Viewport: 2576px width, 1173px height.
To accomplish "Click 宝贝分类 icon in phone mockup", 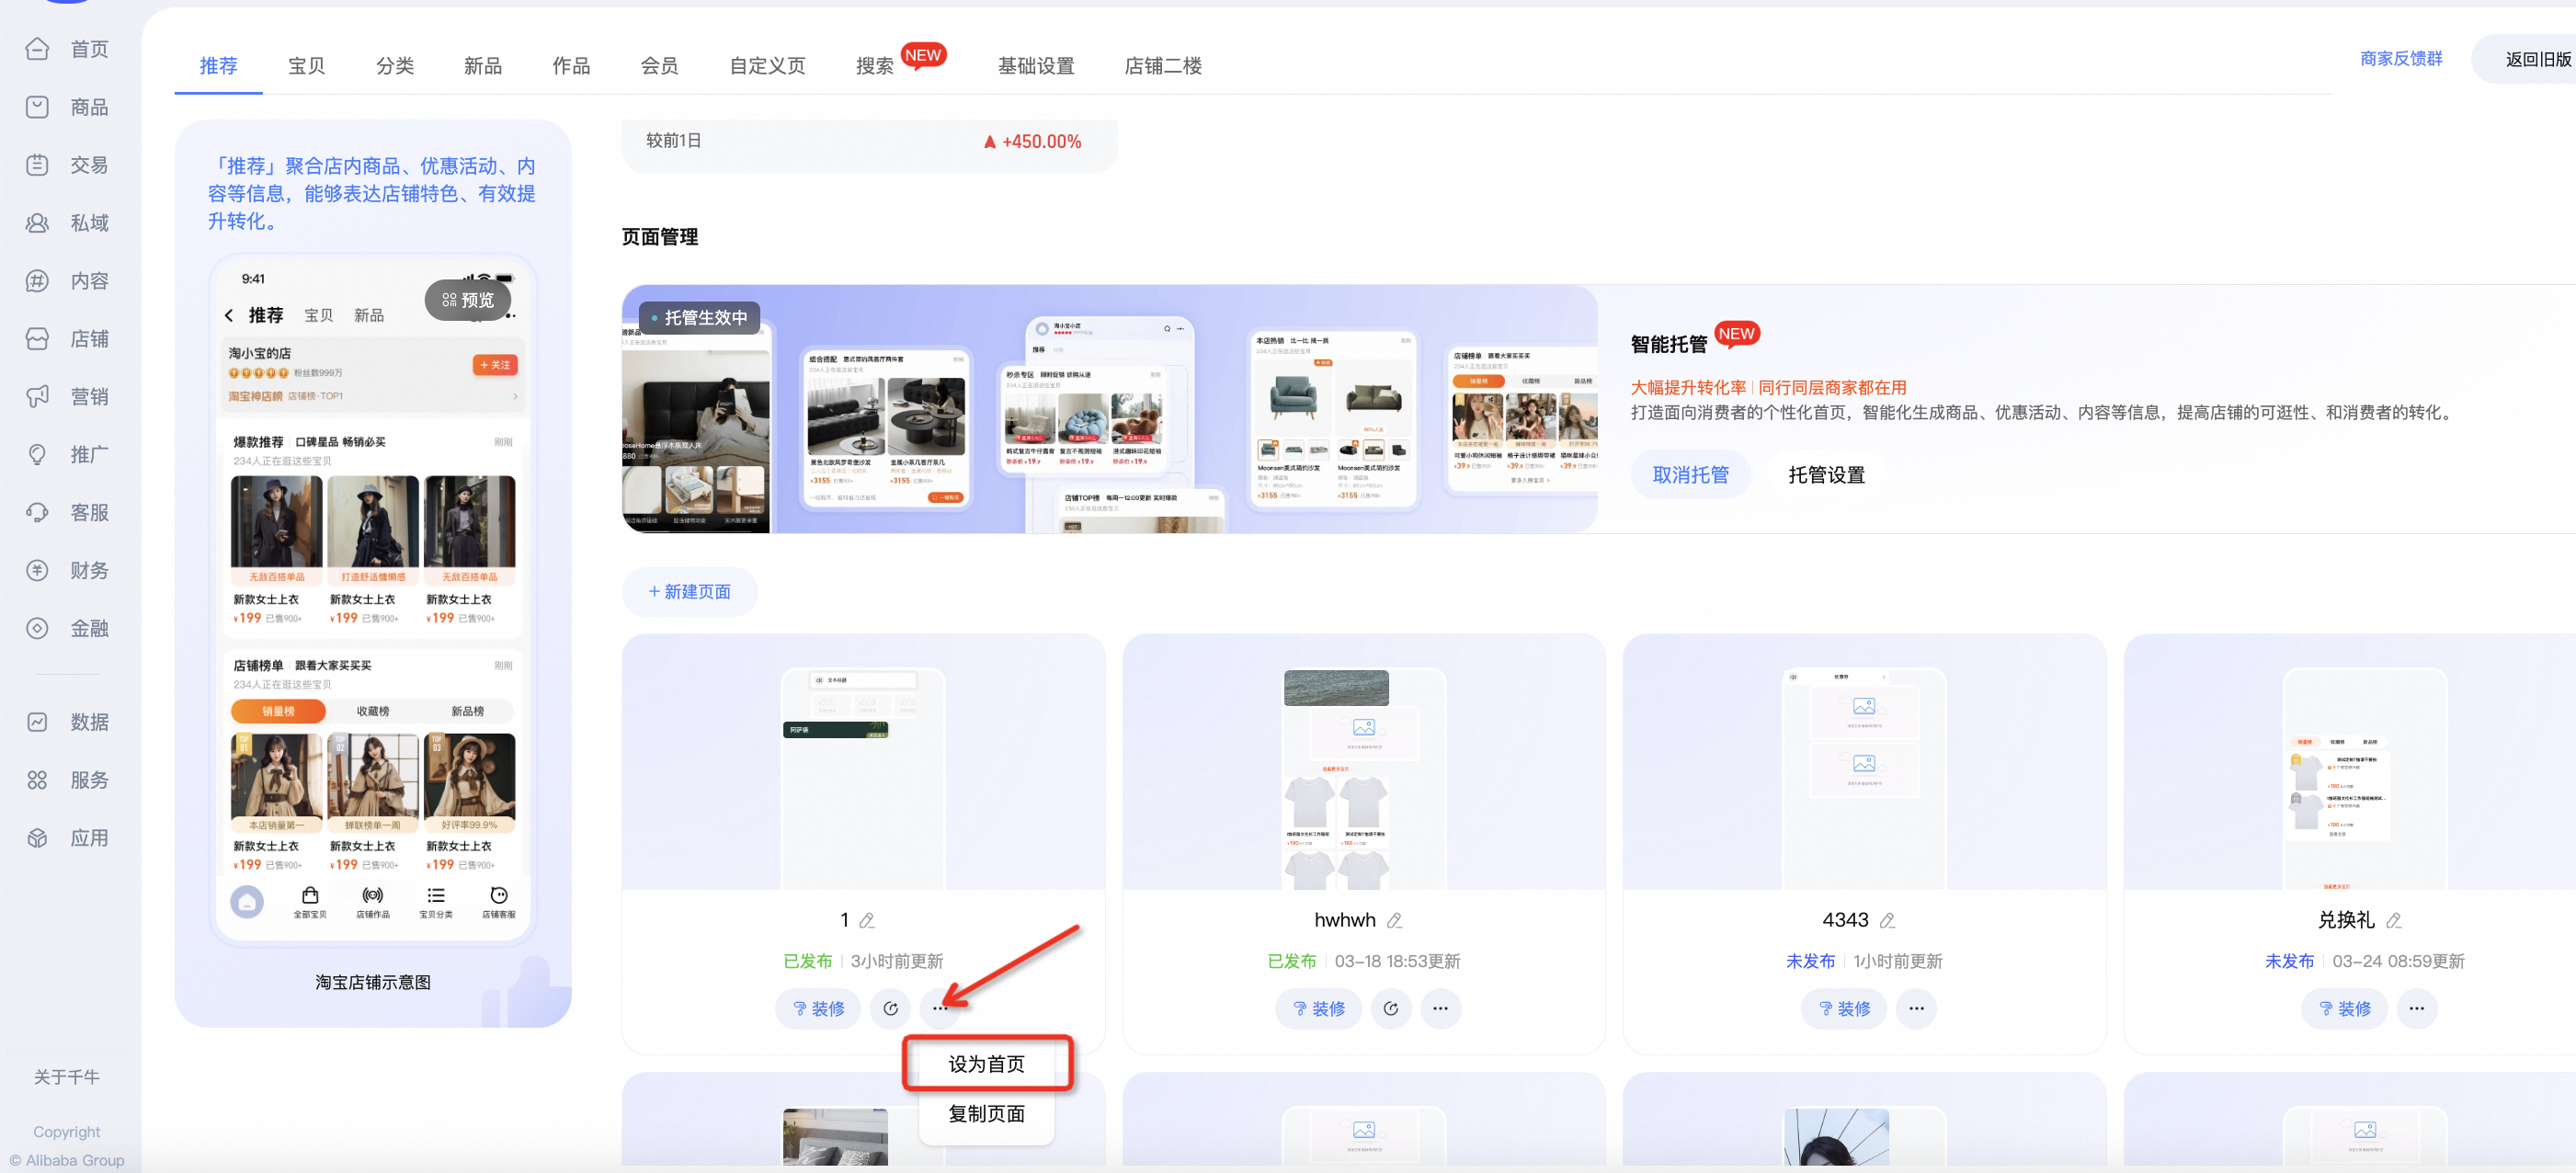I will click(436, 901).
